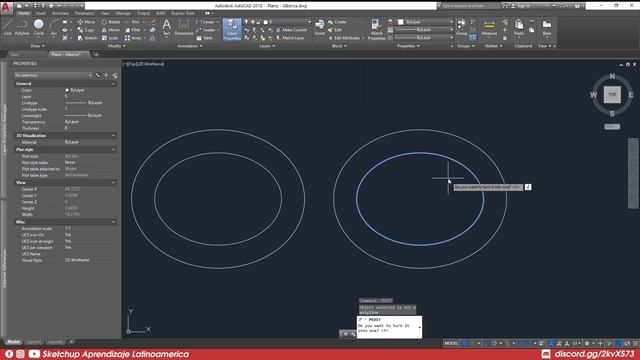Open the No selection dropdown in Properties

(53, 76)
